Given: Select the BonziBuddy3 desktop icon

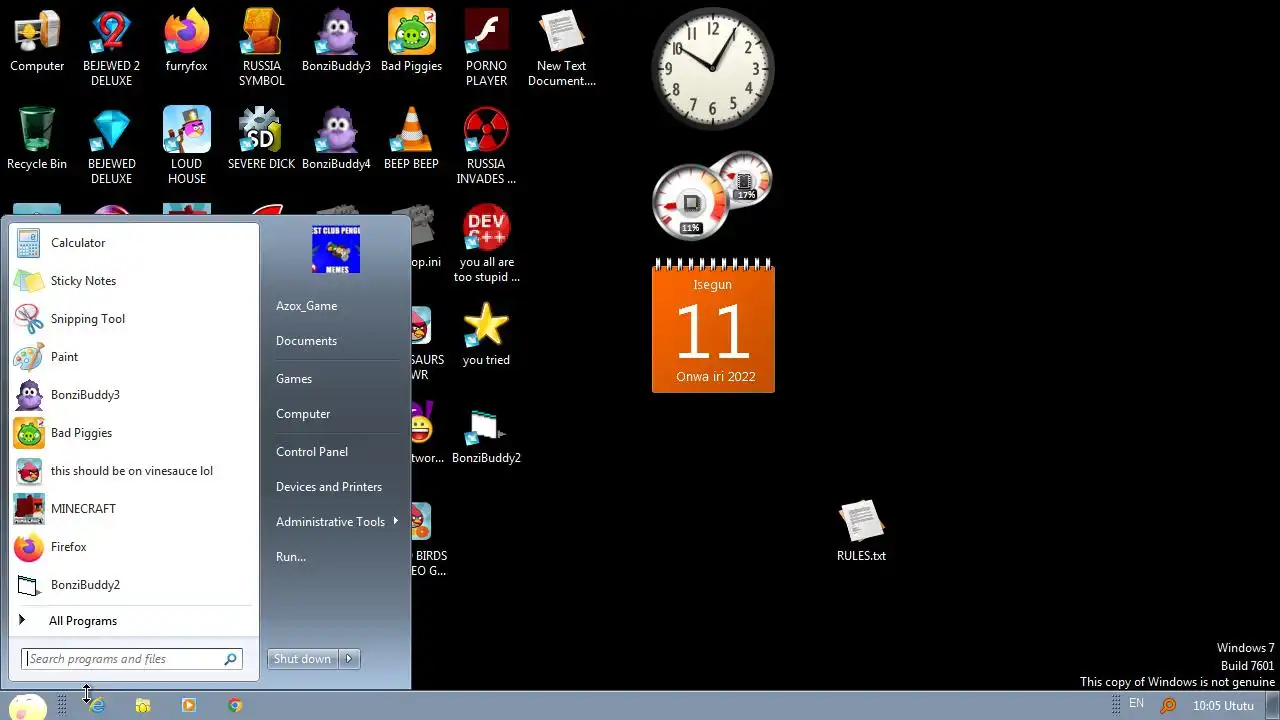Looking at the screenshot, I should (x=336, y=42).
